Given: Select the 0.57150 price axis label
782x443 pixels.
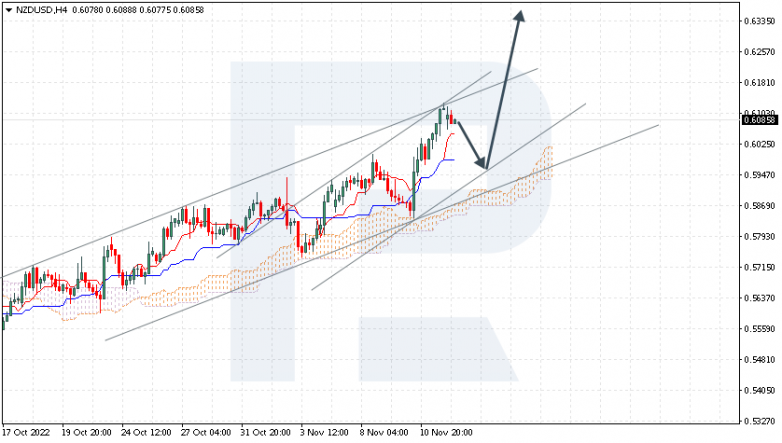Looking at the screenshot, I should tap(760, 267).
